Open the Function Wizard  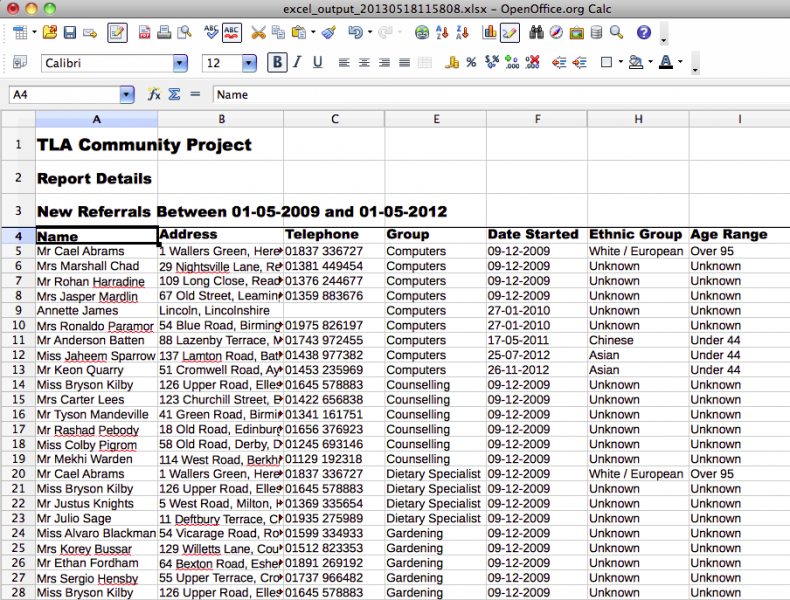[x=154, y=94]
